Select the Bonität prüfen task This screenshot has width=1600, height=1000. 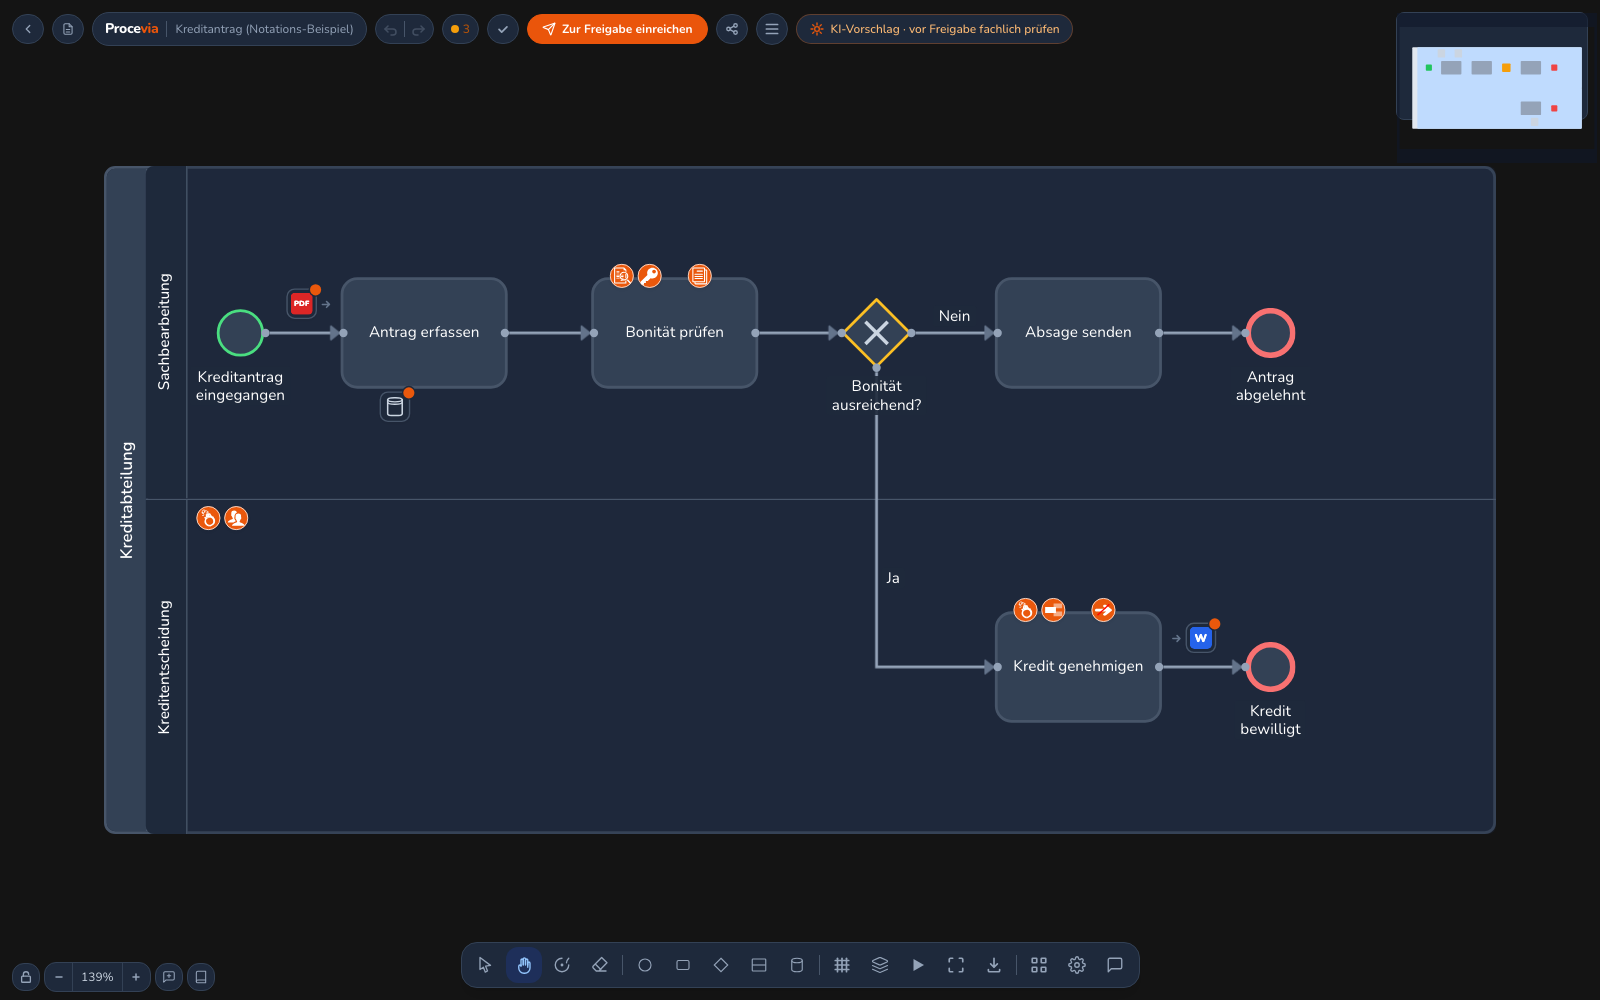[675, 333]
